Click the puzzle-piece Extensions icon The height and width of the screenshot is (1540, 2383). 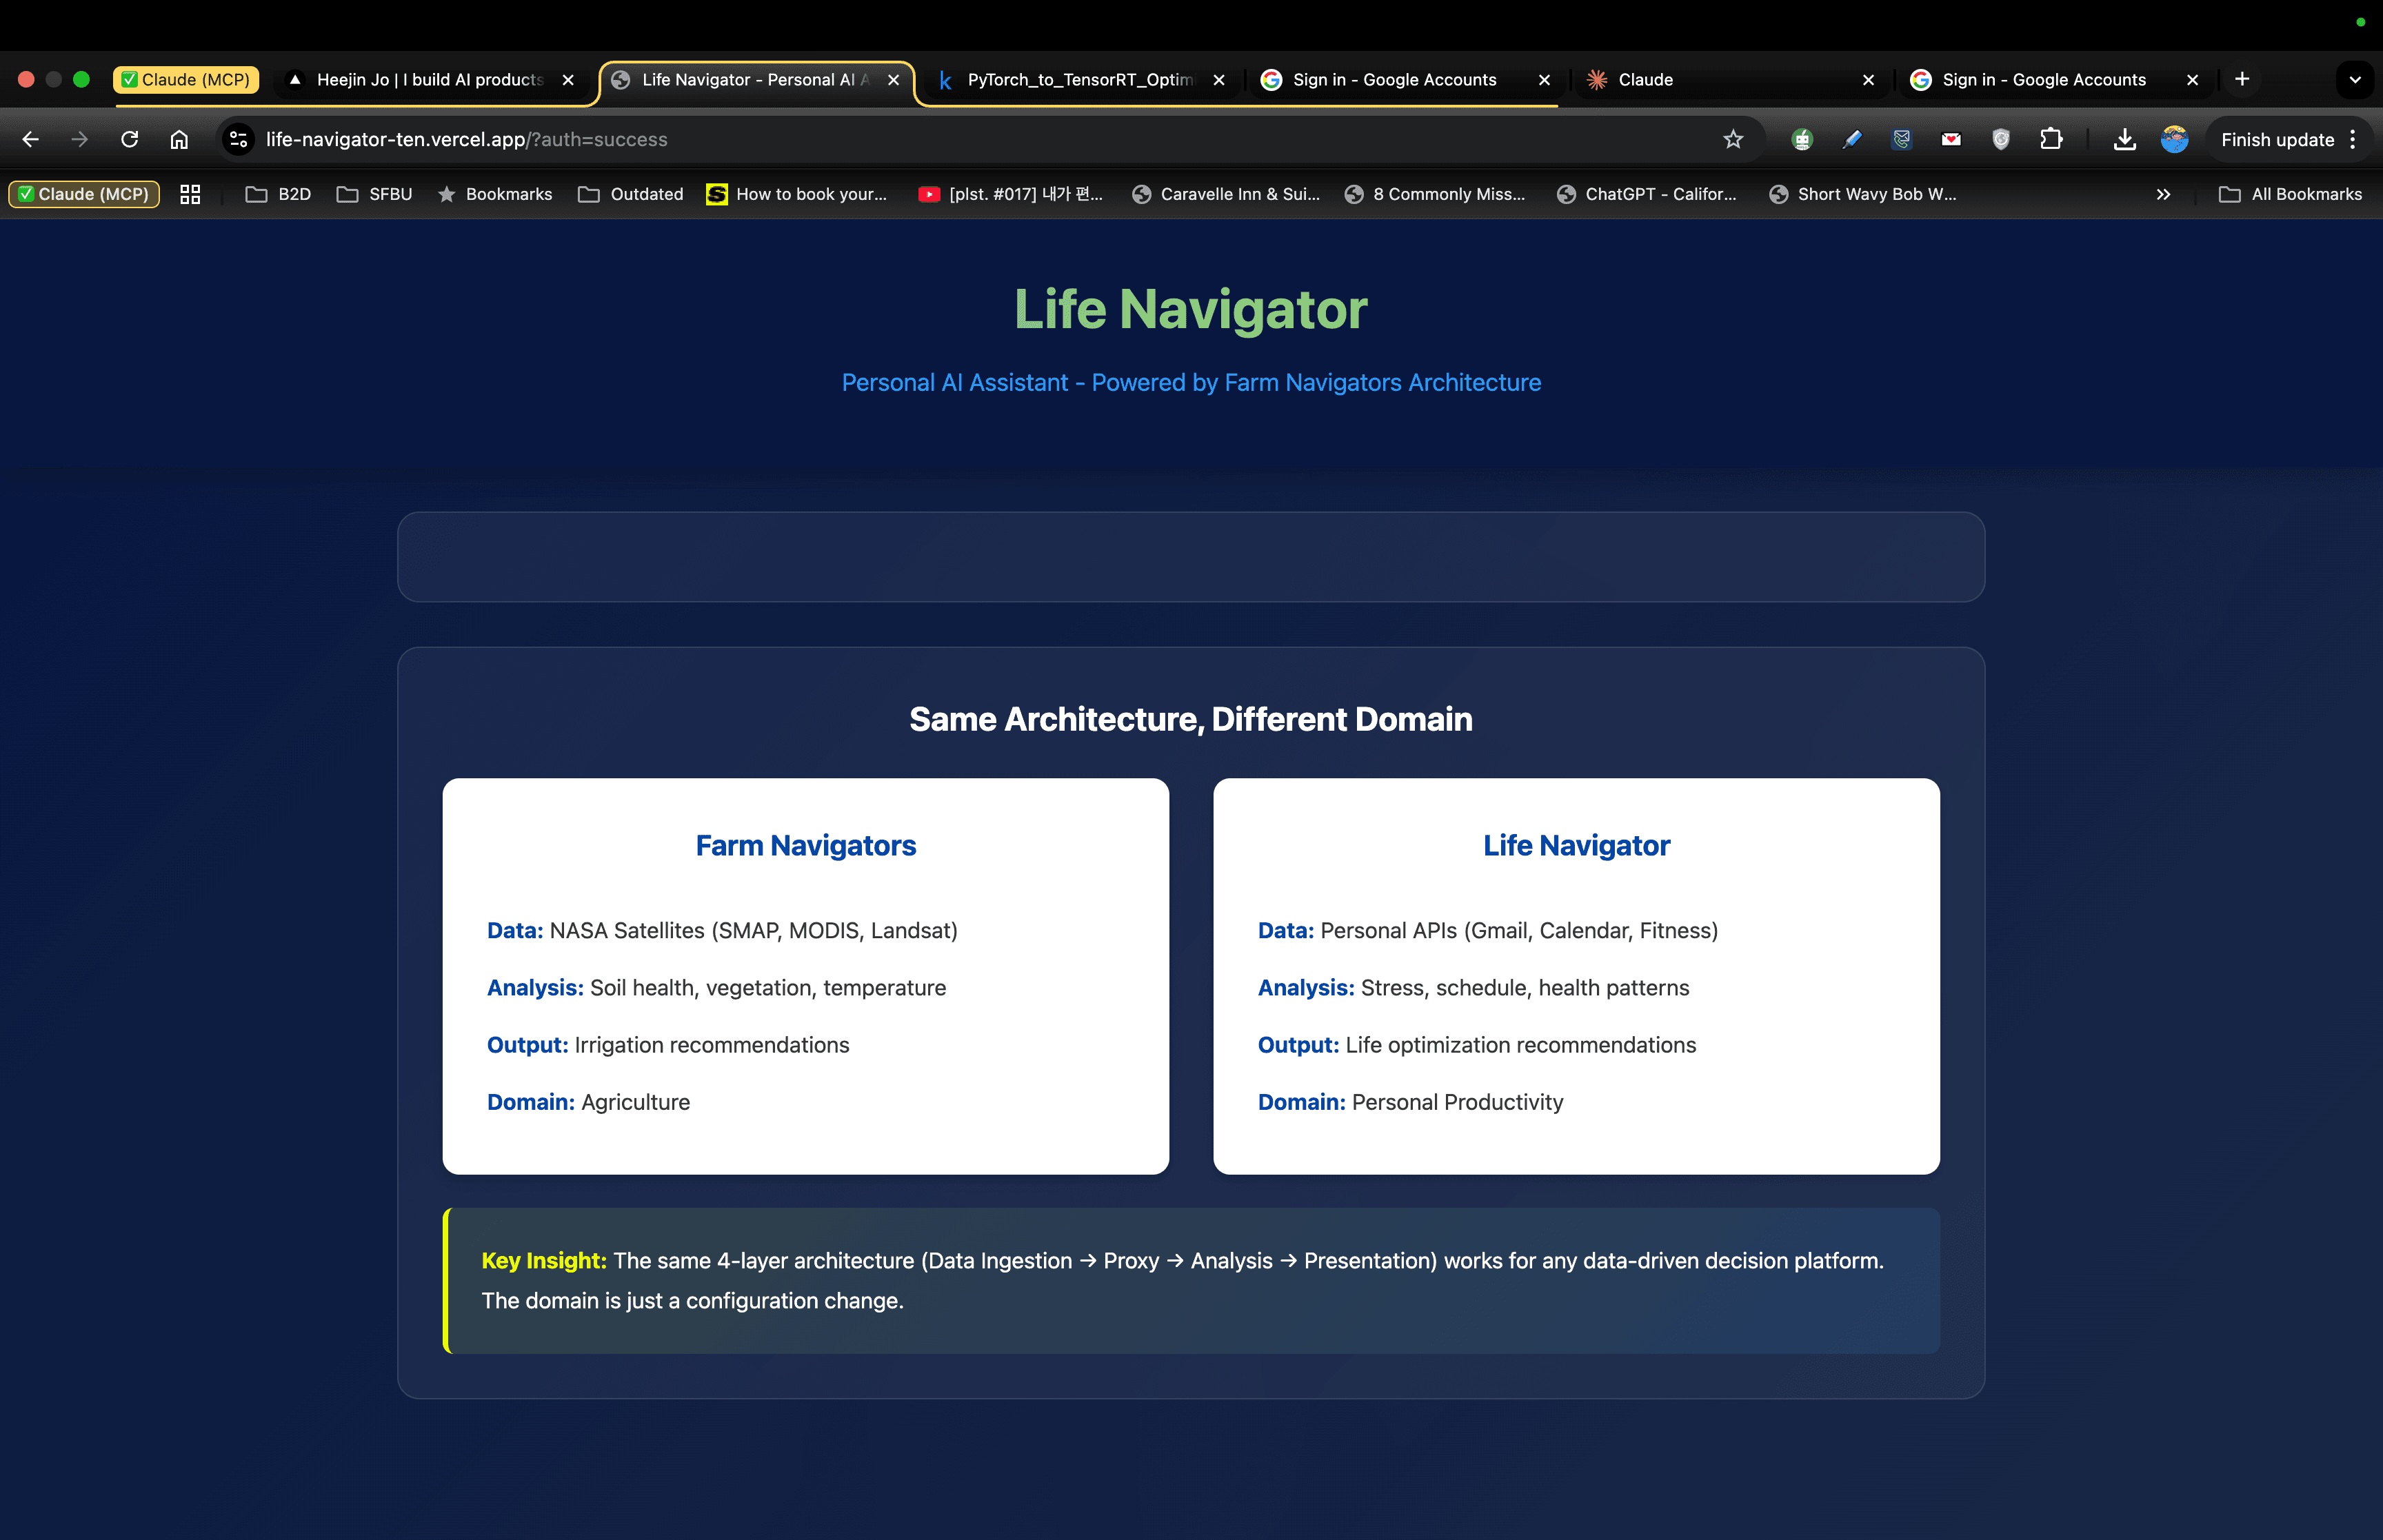pos(2051,139)
